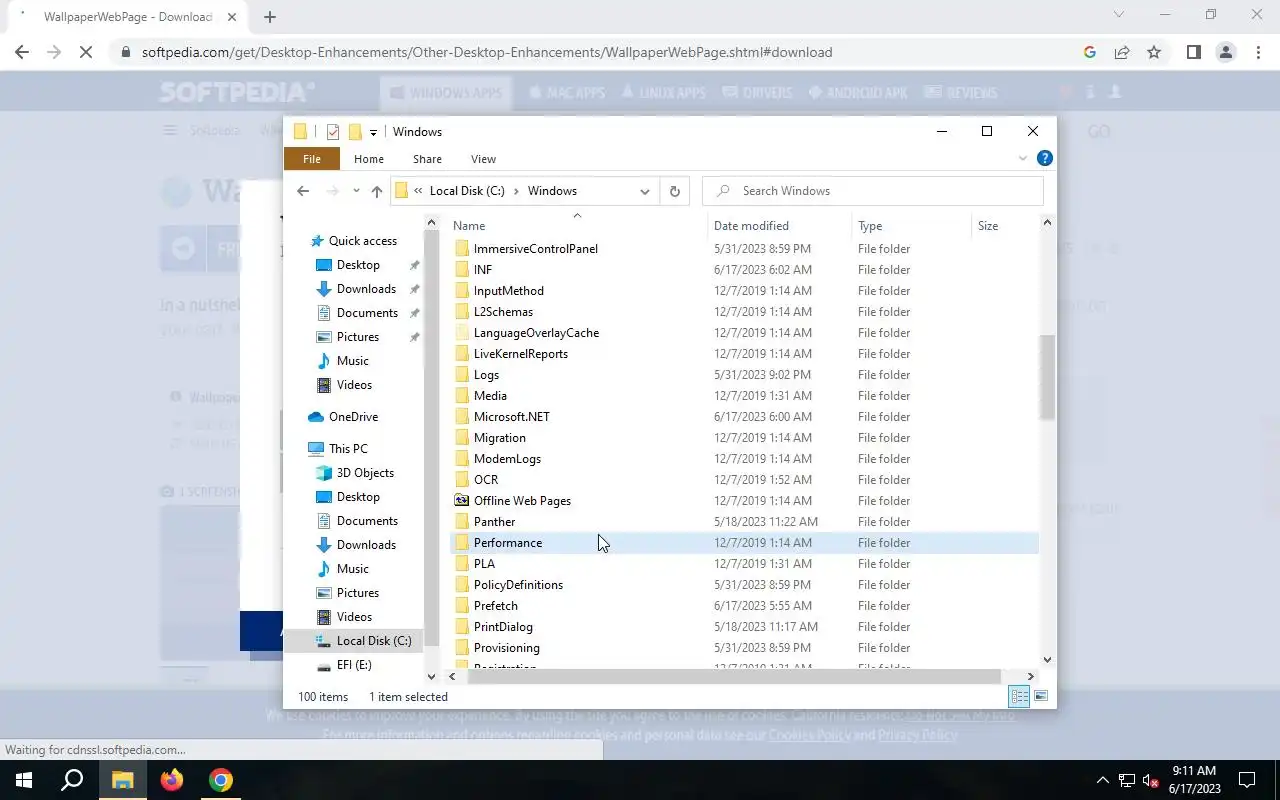Select the LanguageOverlayCache folder icon
1280x800 pixels.
pos(461,333)
